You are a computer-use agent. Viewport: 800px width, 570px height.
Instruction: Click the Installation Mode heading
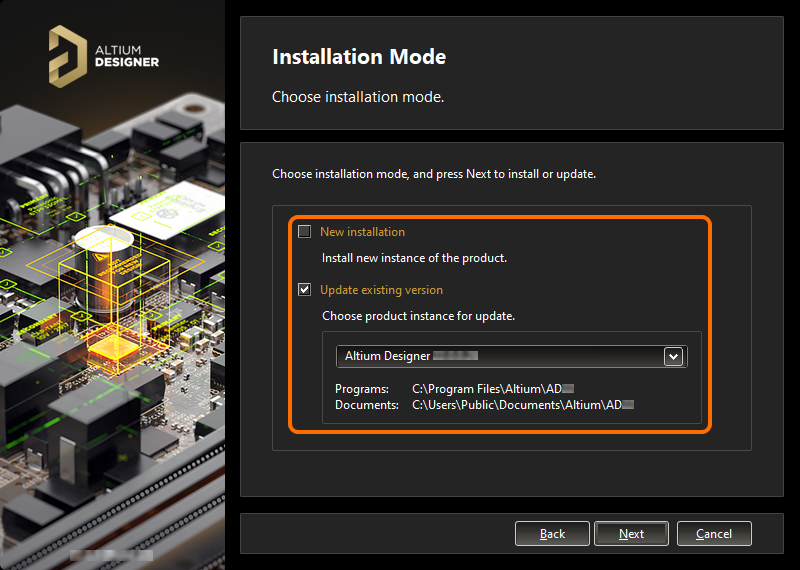pyautogui.click(x=359, y=57)
